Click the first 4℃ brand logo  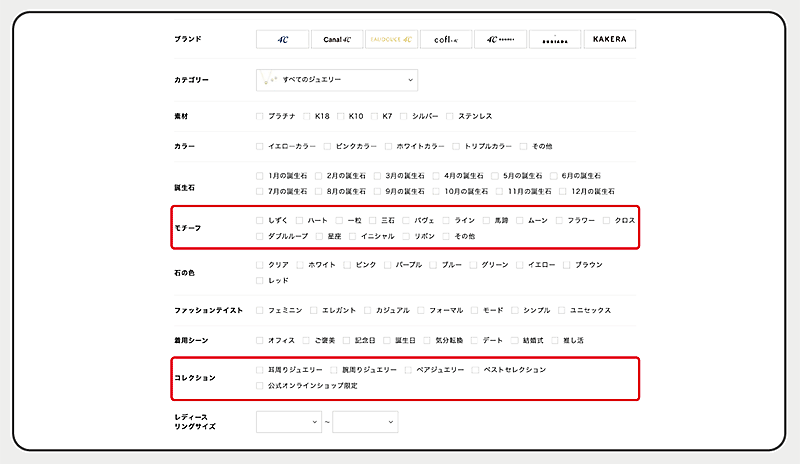[x=282, y=39]
